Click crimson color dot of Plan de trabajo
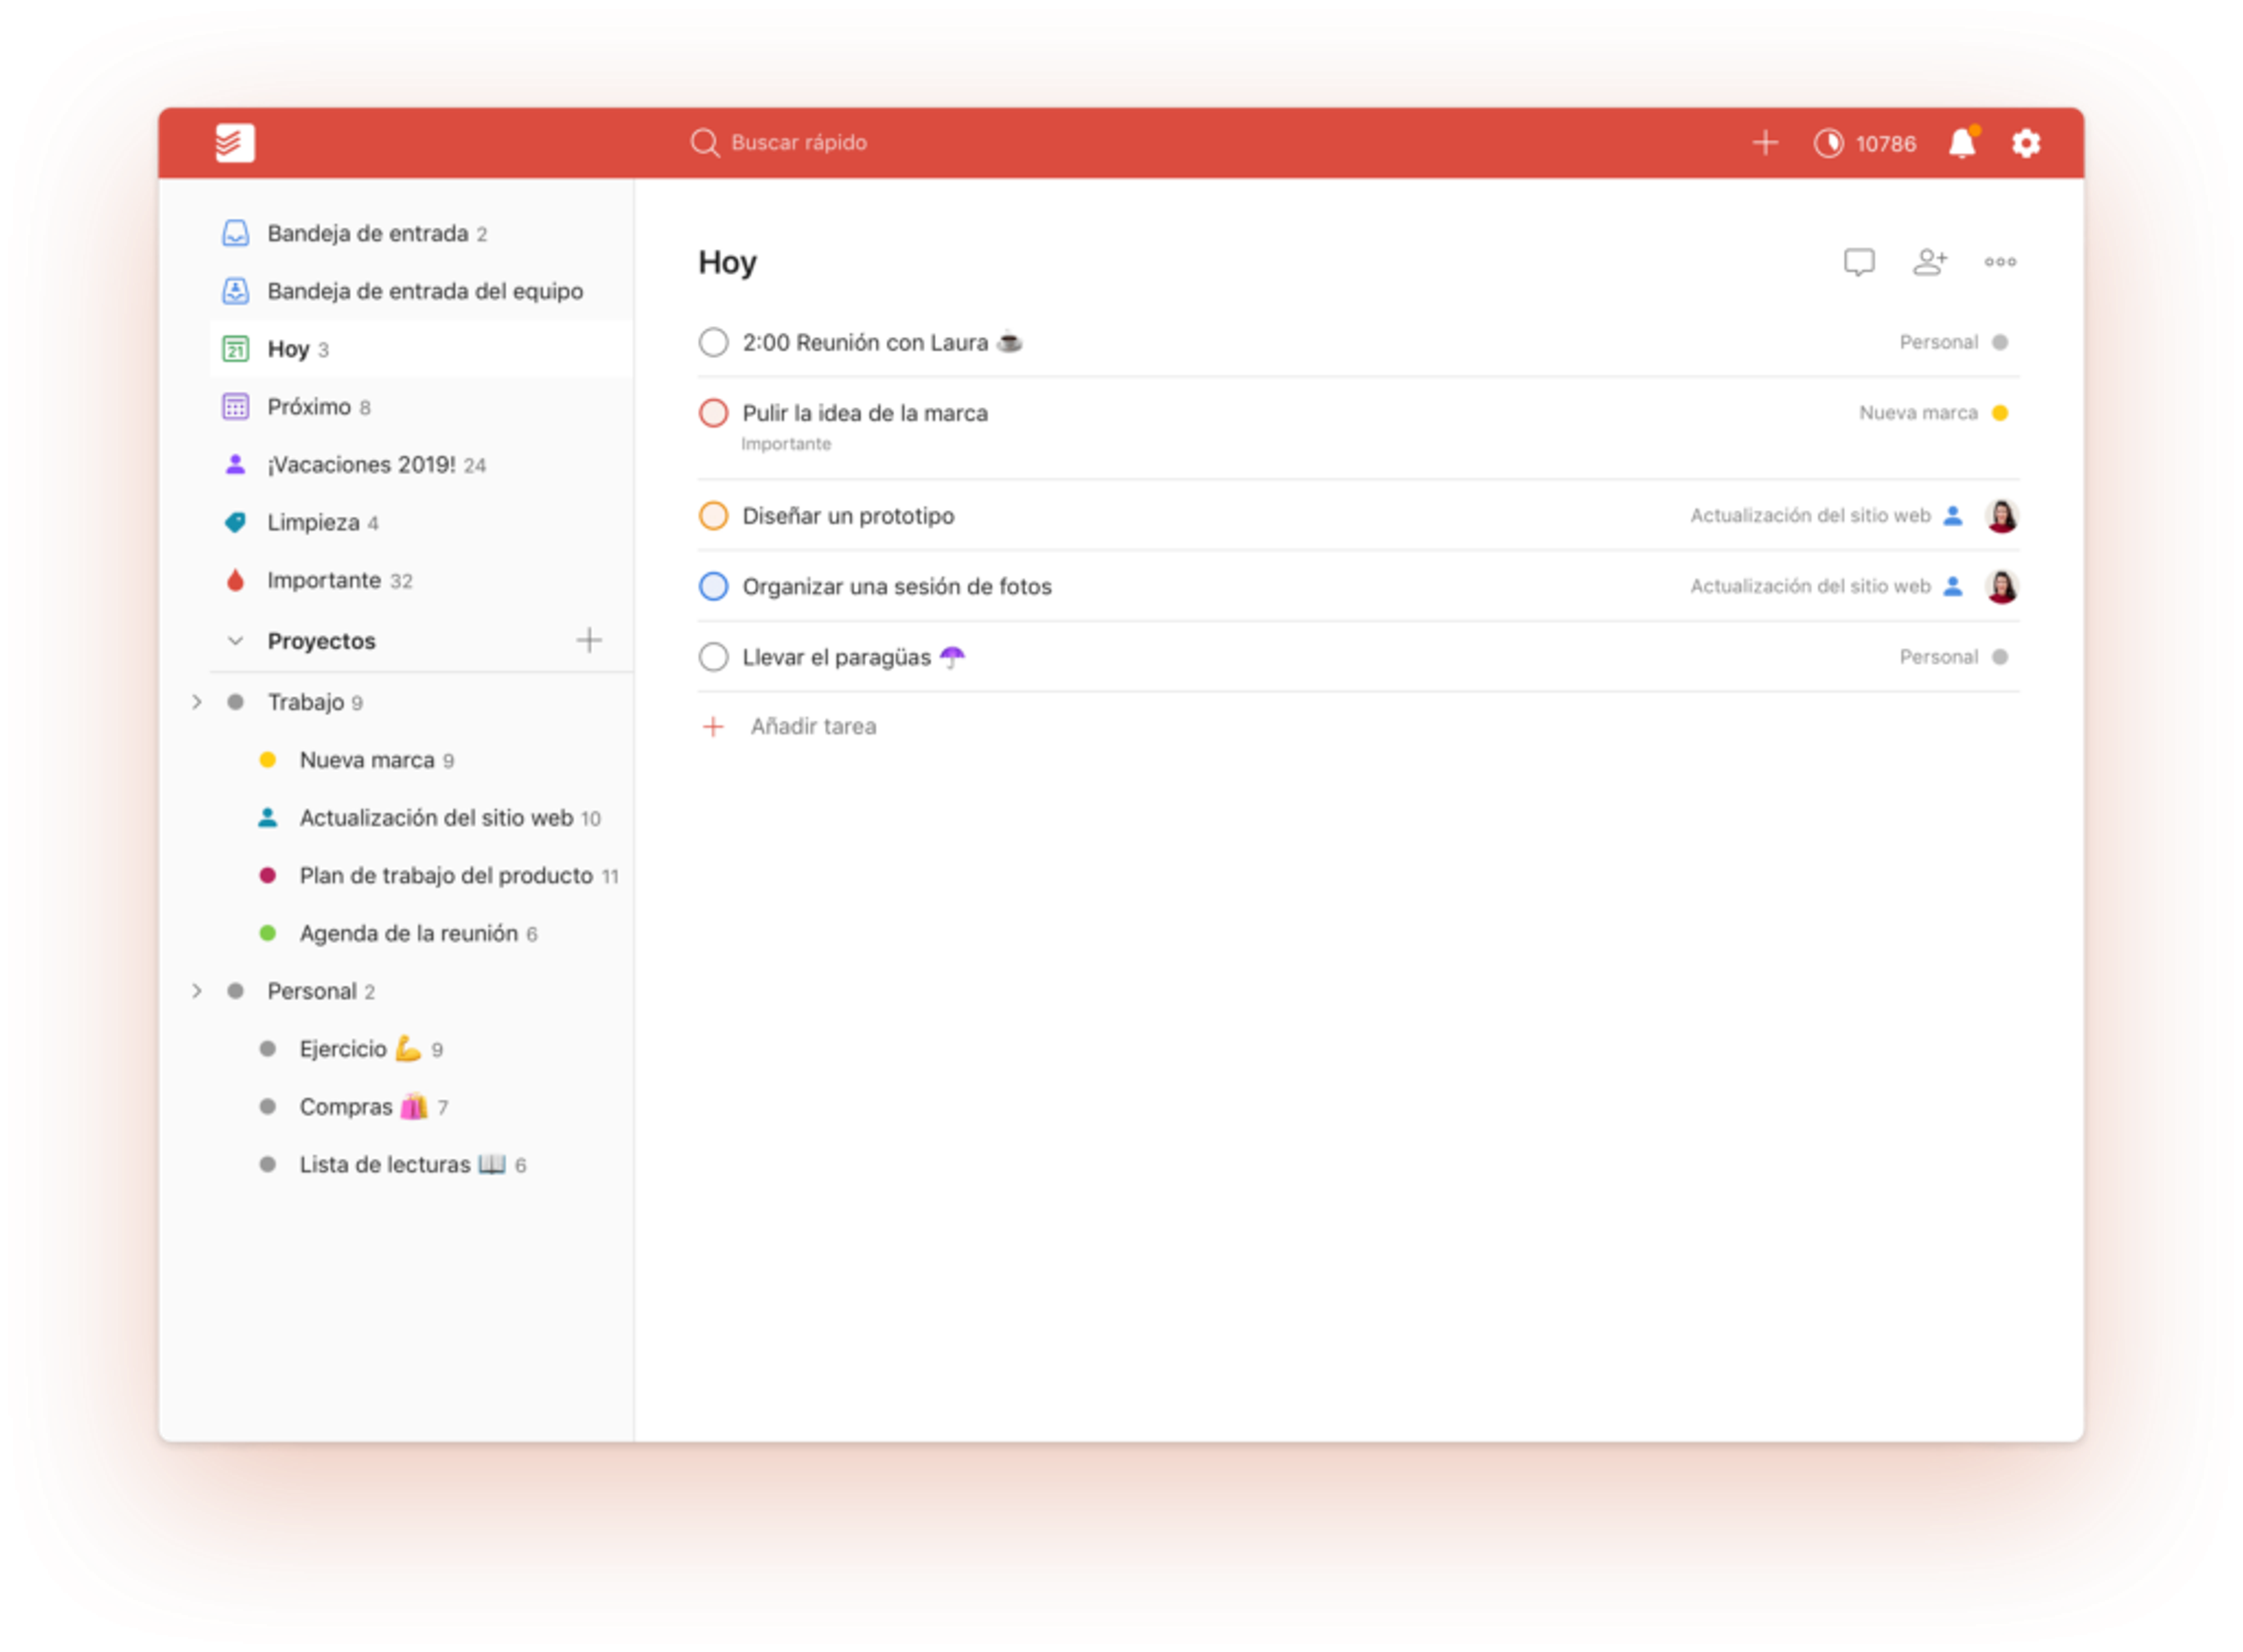 point(267,875)
